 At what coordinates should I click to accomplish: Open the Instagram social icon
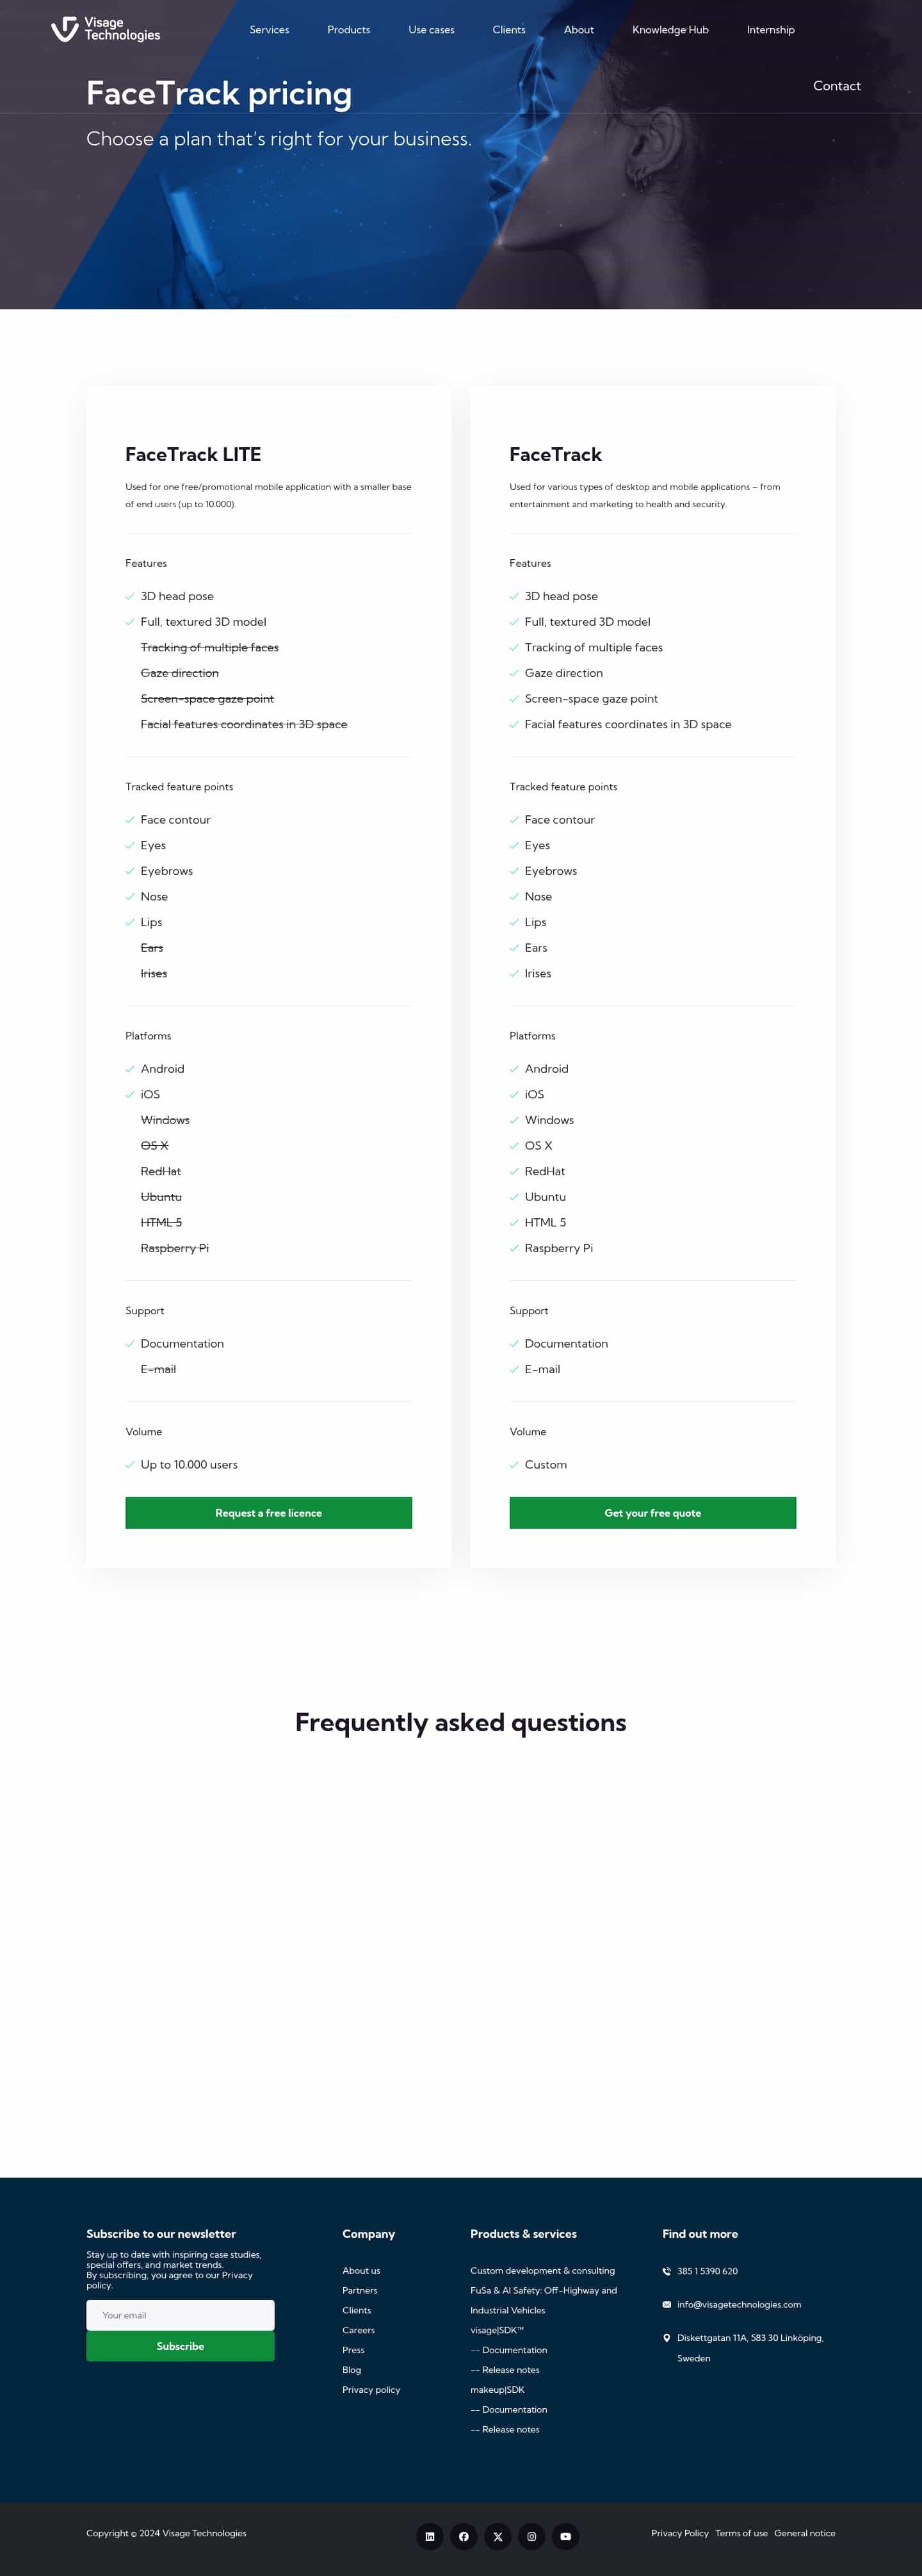[532, 2536]
